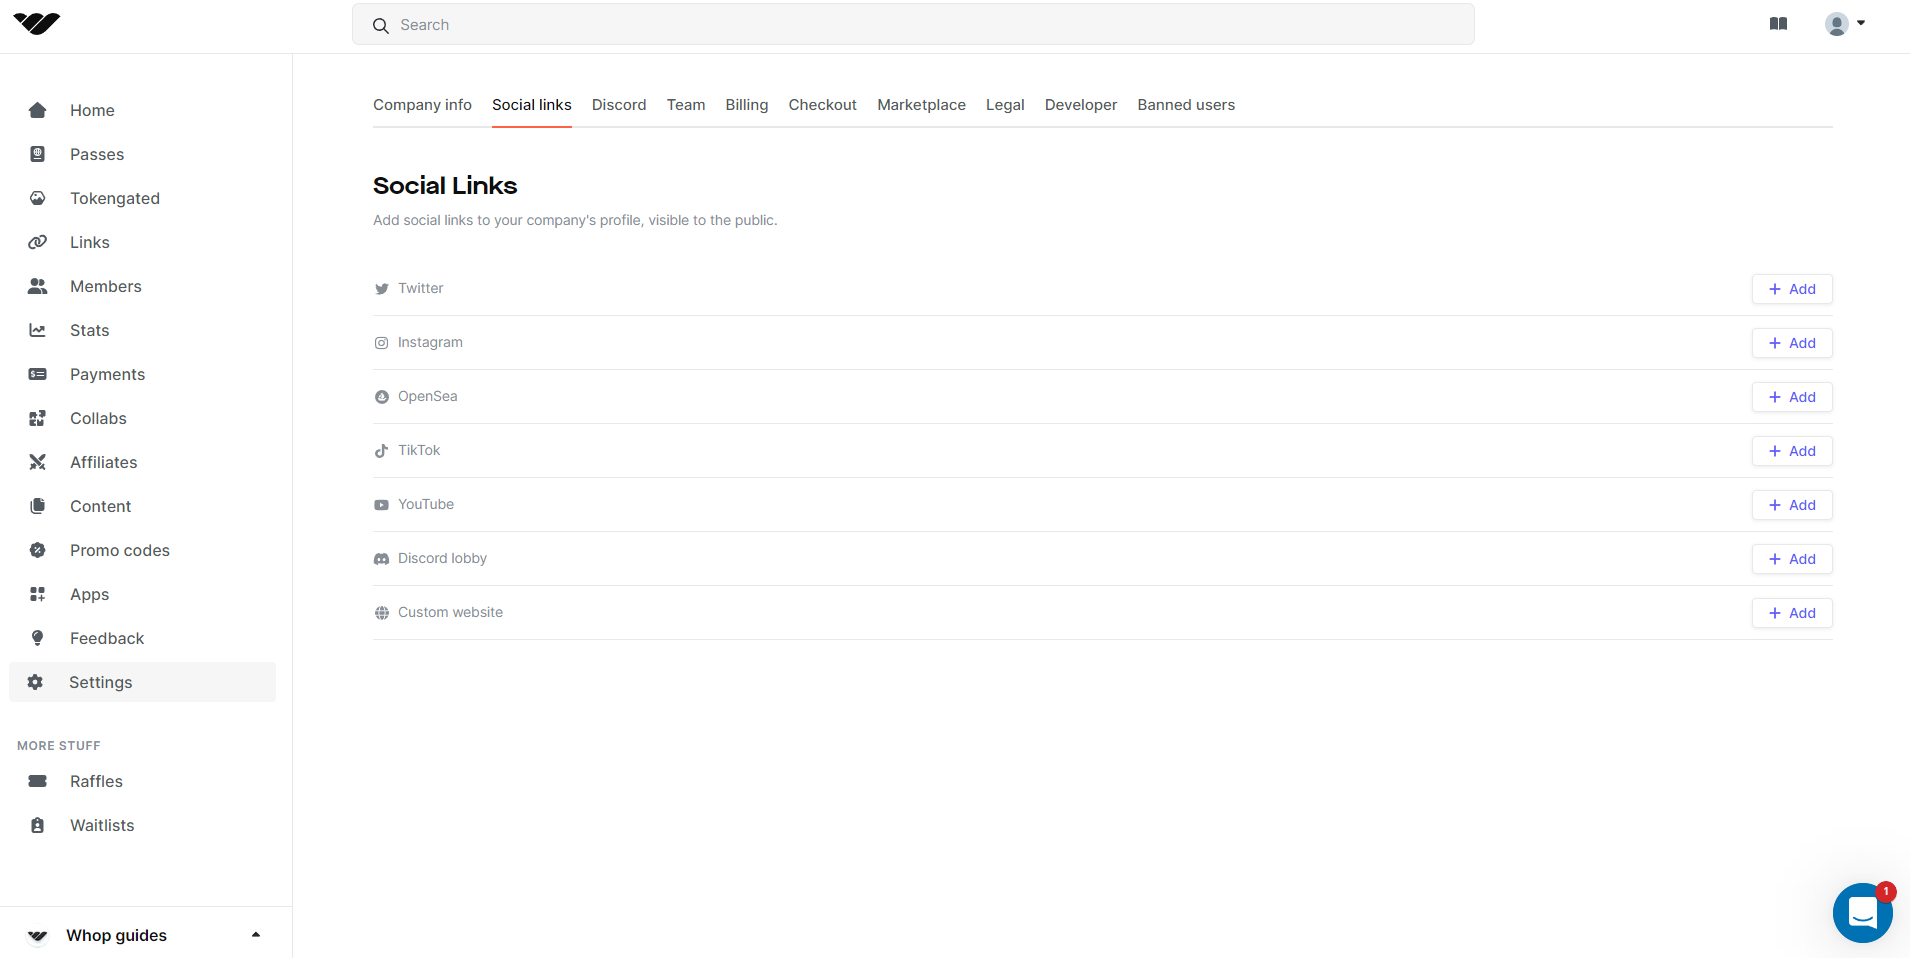Add an OpenSea link
Viewport: 1910px width, 958px height.
(1791, 397)
